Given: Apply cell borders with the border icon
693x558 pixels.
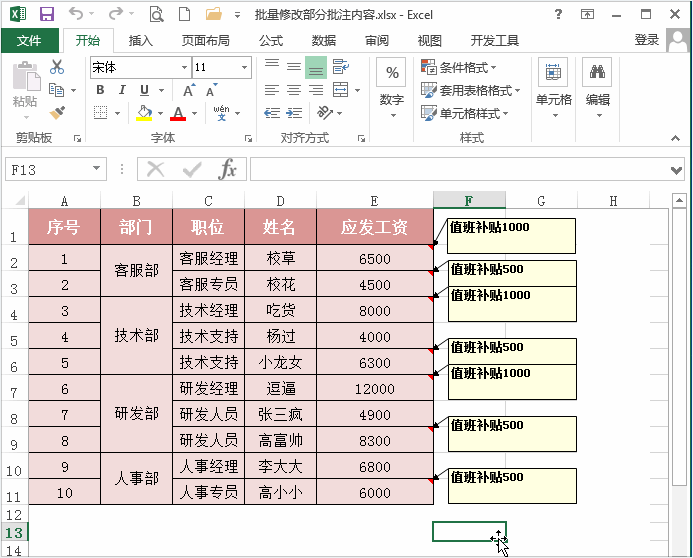Looking at the screenshot, I should [x=101, y=113].
